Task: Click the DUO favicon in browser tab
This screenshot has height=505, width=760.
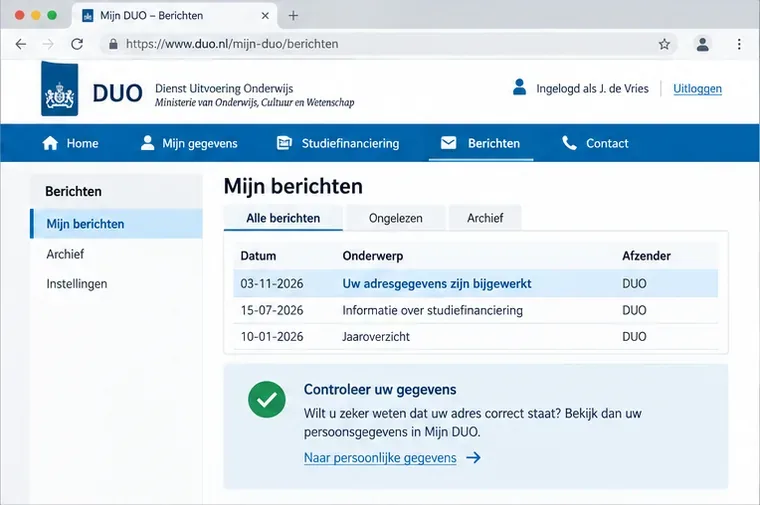Action: (88, 16)
